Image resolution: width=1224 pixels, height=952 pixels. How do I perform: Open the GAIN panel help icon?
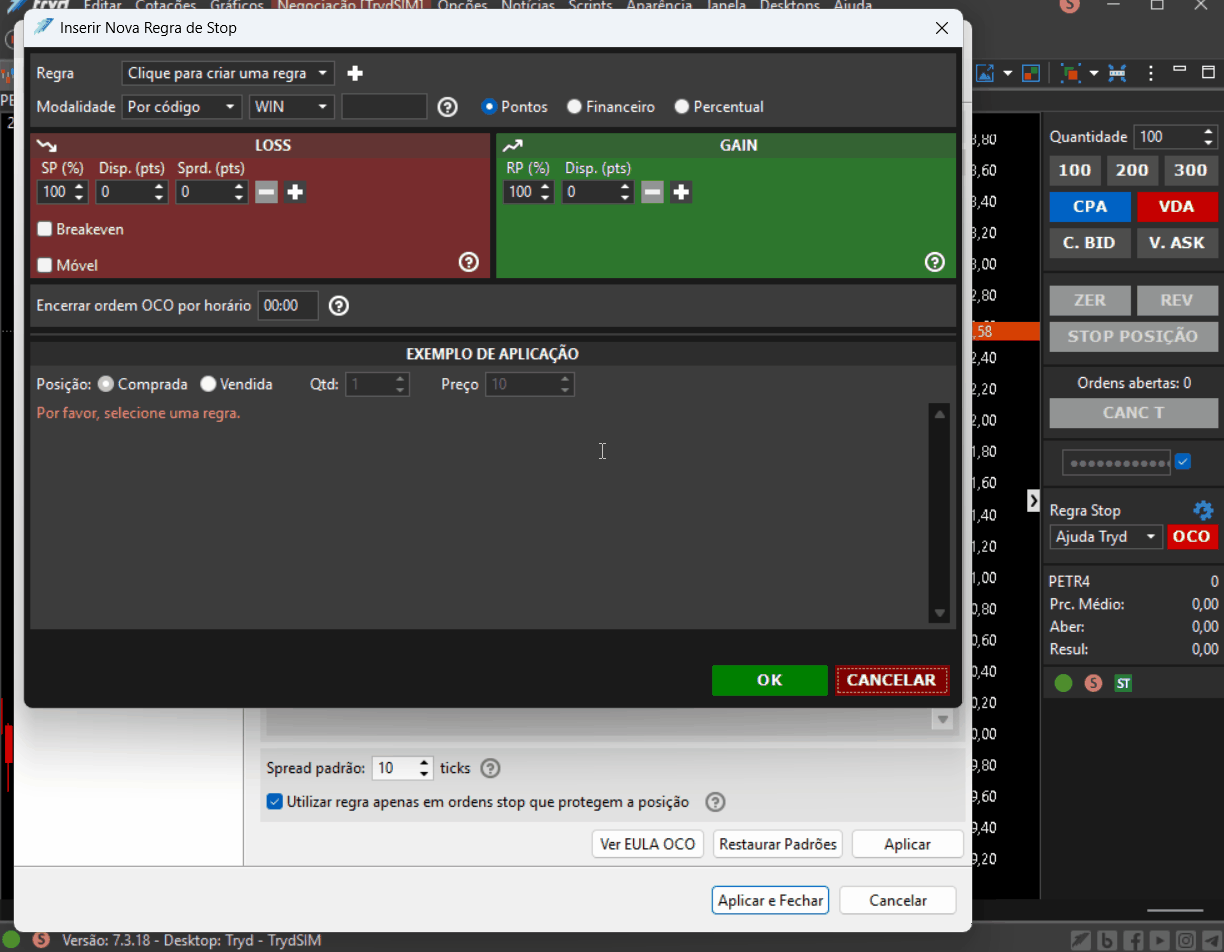coord(934,262)
